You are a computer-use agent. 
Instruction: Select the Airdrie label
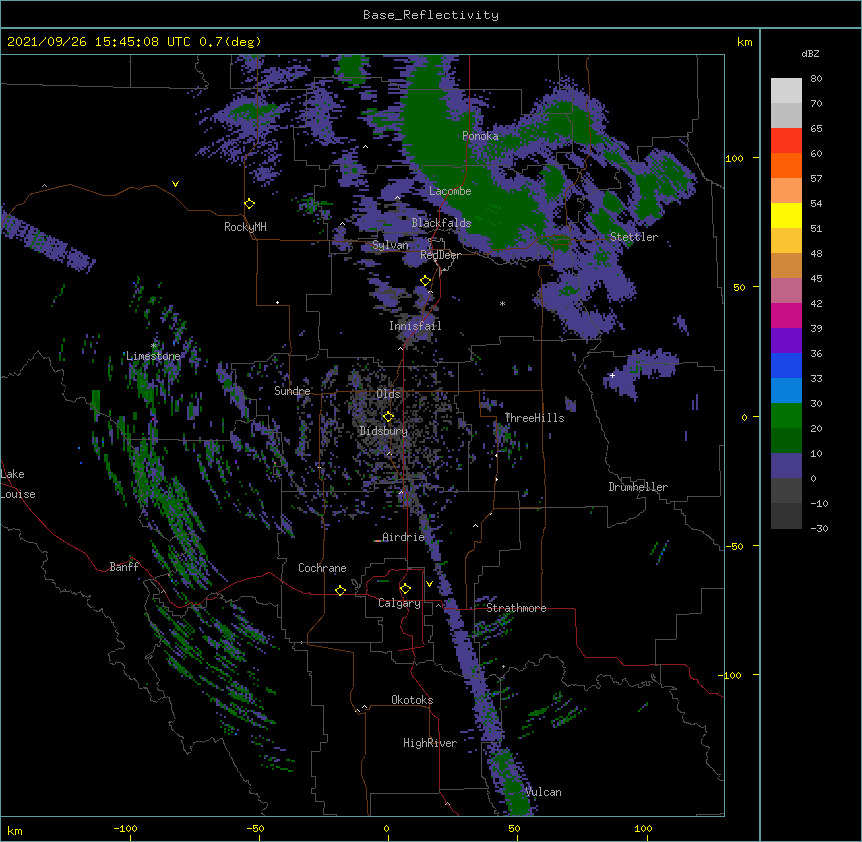pos(404,537)
